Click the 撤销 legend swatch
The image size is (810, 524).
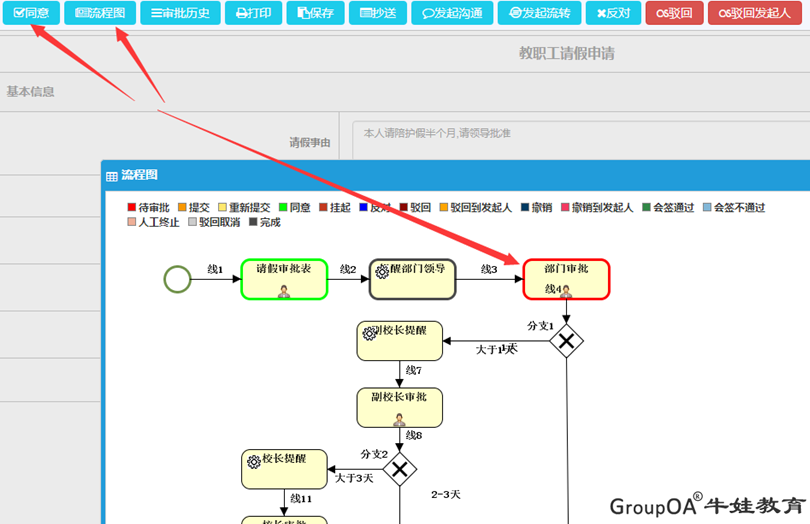click(525, 207)
